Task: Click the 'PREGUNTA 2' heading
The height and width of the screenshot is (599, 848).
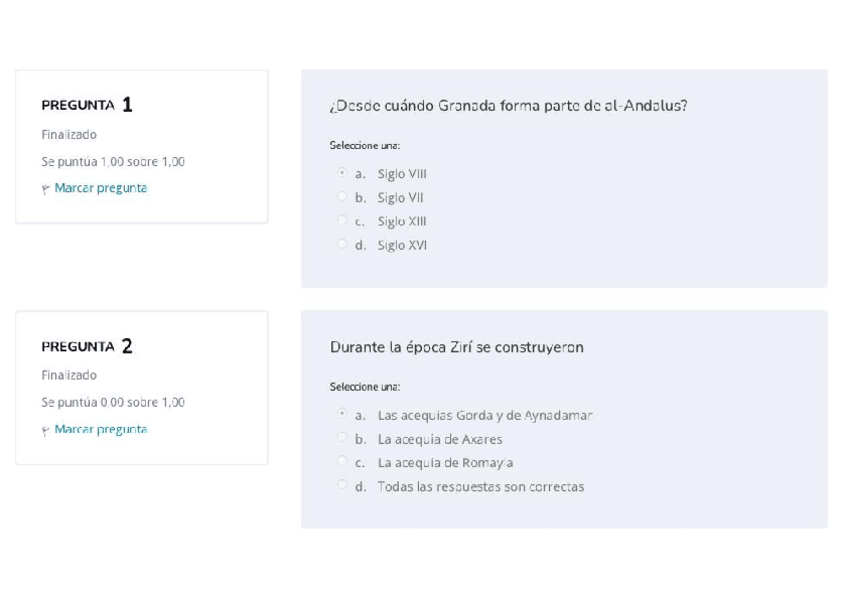Action: [x=87, y=347]
